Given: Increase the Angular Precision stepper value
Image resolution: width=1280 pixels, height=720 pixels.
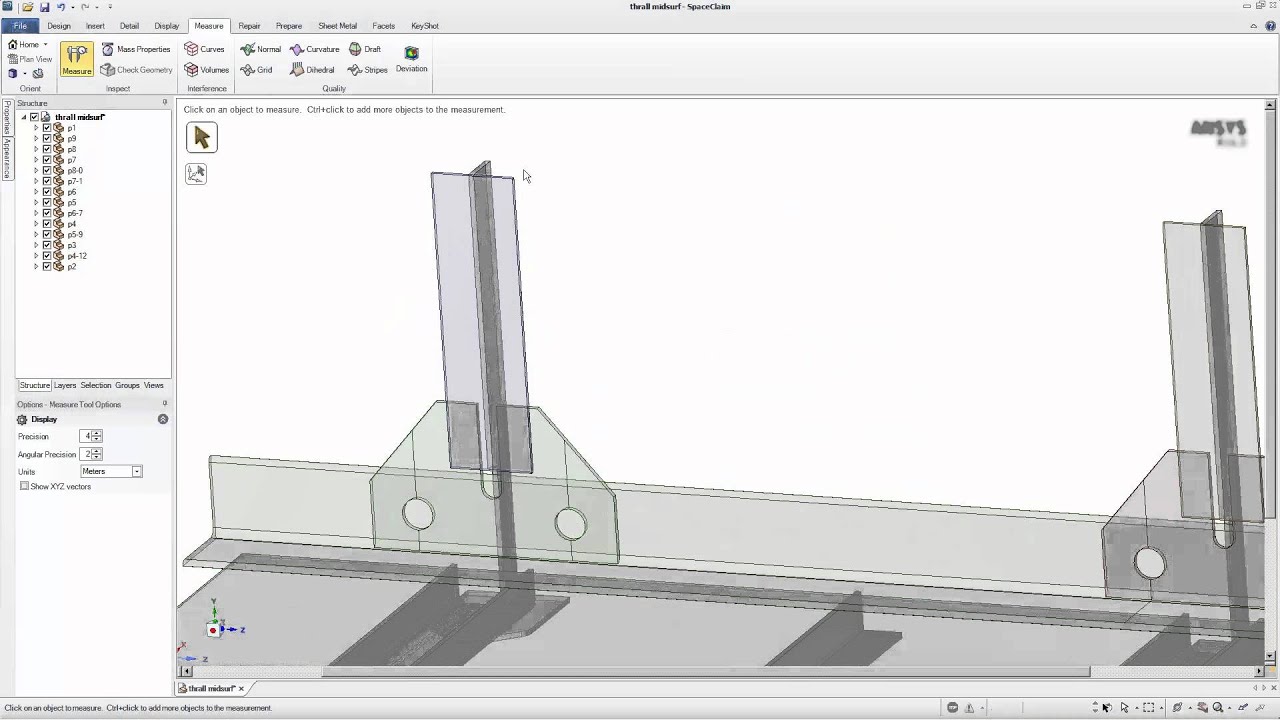Looking at the screenshot, I should tap(97, 452).
